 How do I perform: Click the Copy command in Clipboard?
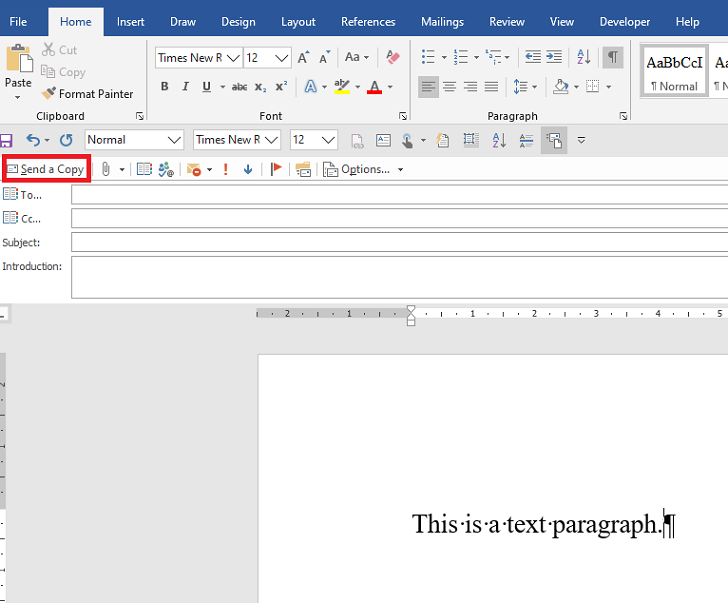tap(63, 72)
